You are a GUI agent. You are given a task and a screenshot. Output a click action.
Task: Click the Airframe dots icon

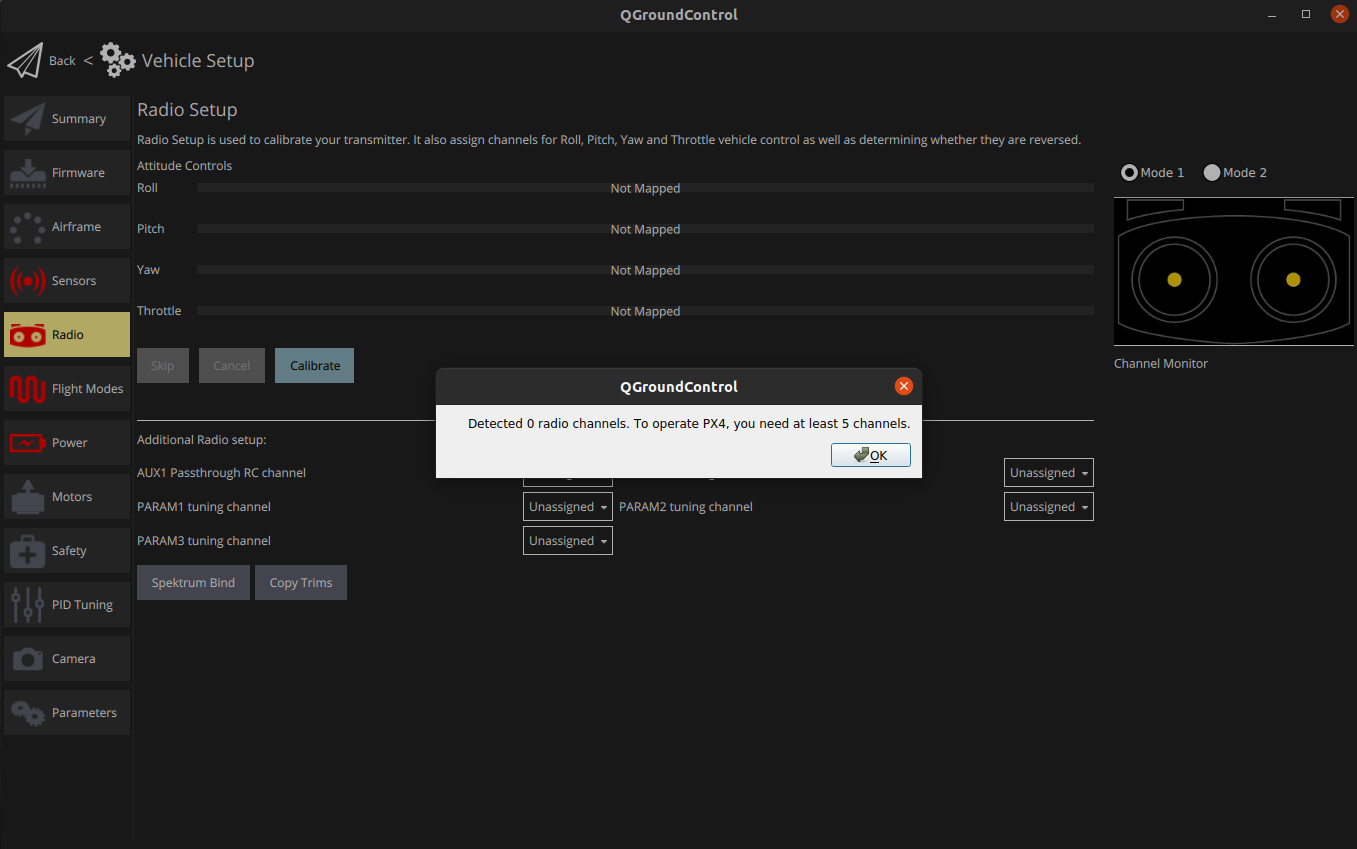point(27,227)
